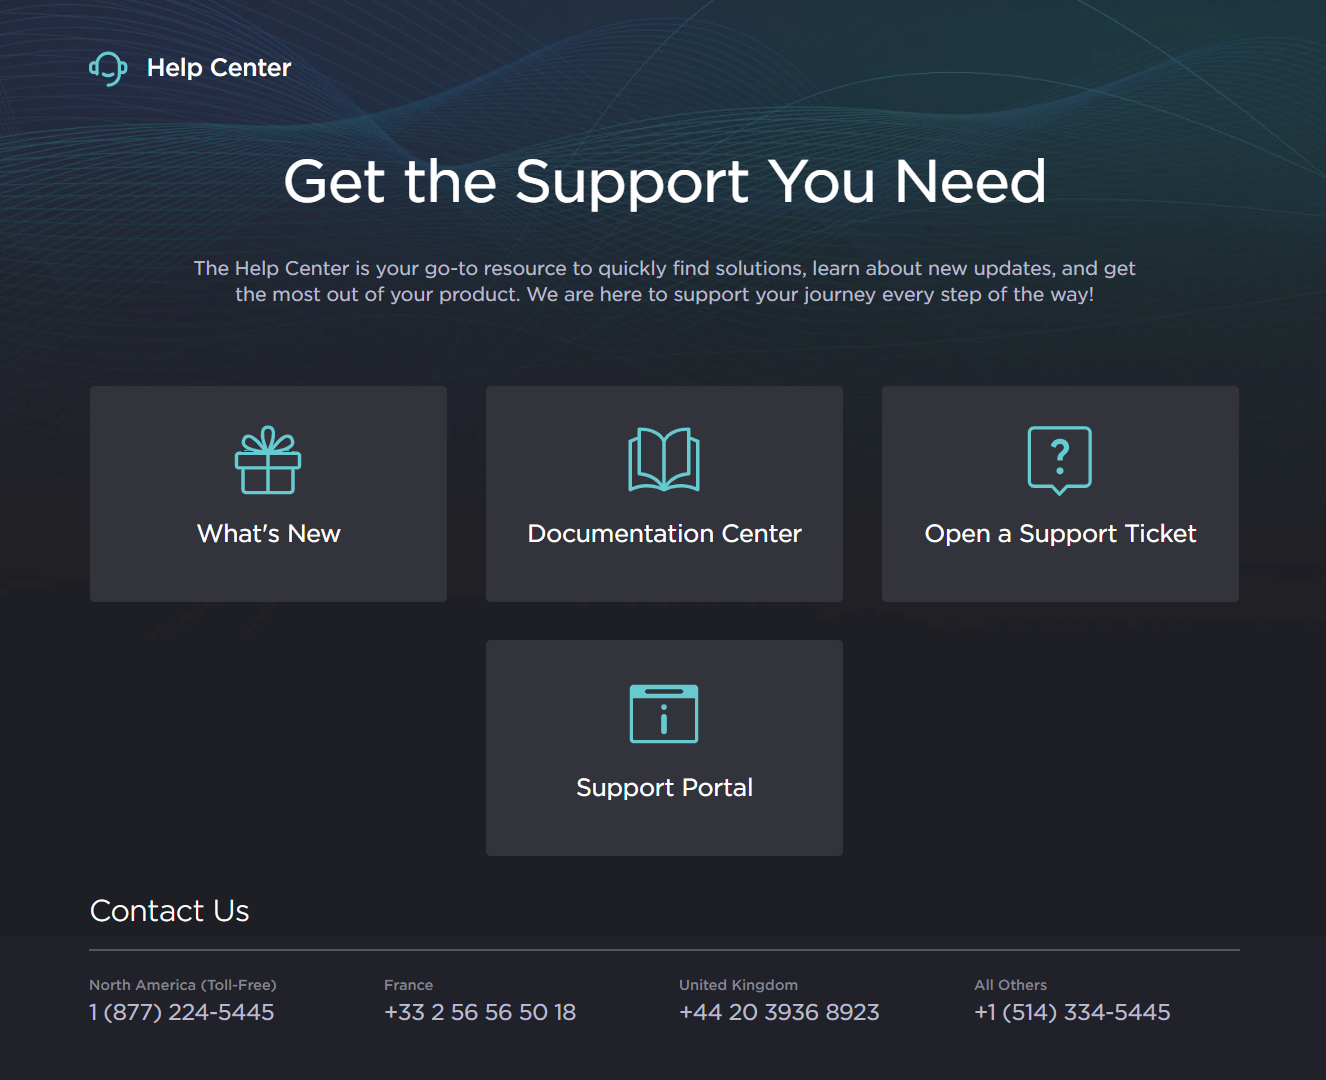Click the open book icon
Viewport: 1326px width, 1080px height.
point(664,460)
